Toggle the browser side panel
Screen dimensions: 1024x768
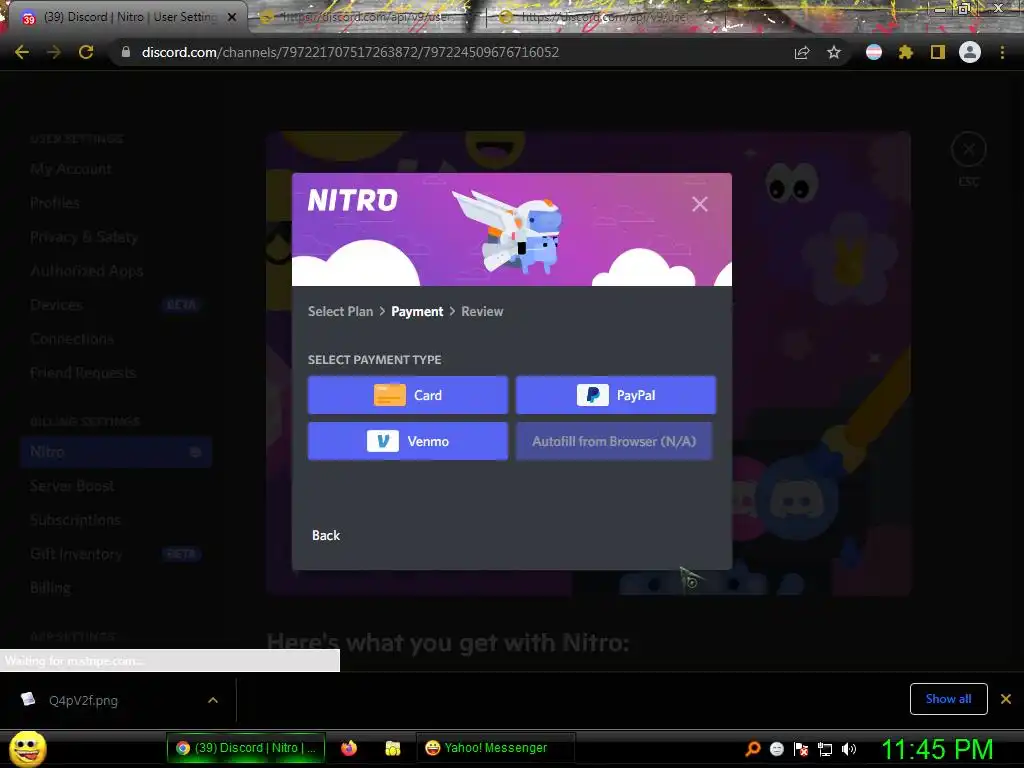[x=938, y=52]
